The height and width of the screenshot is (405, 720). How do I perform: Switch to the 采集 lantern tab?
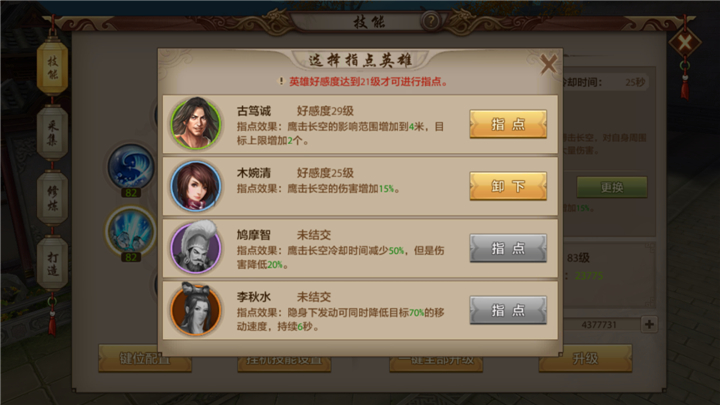click(x=52, y=132)
